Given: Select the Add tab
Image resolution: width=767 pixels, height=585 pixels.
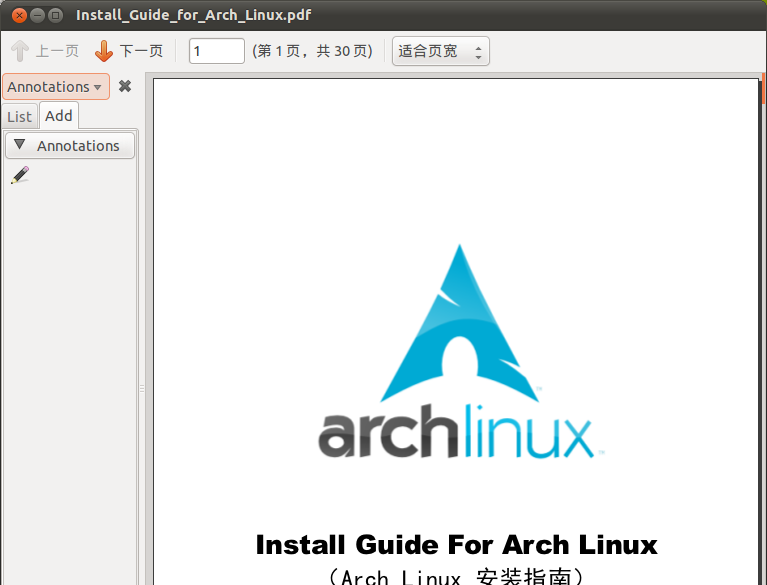Looking at the screenshot, I should click(x=59, y=115).
